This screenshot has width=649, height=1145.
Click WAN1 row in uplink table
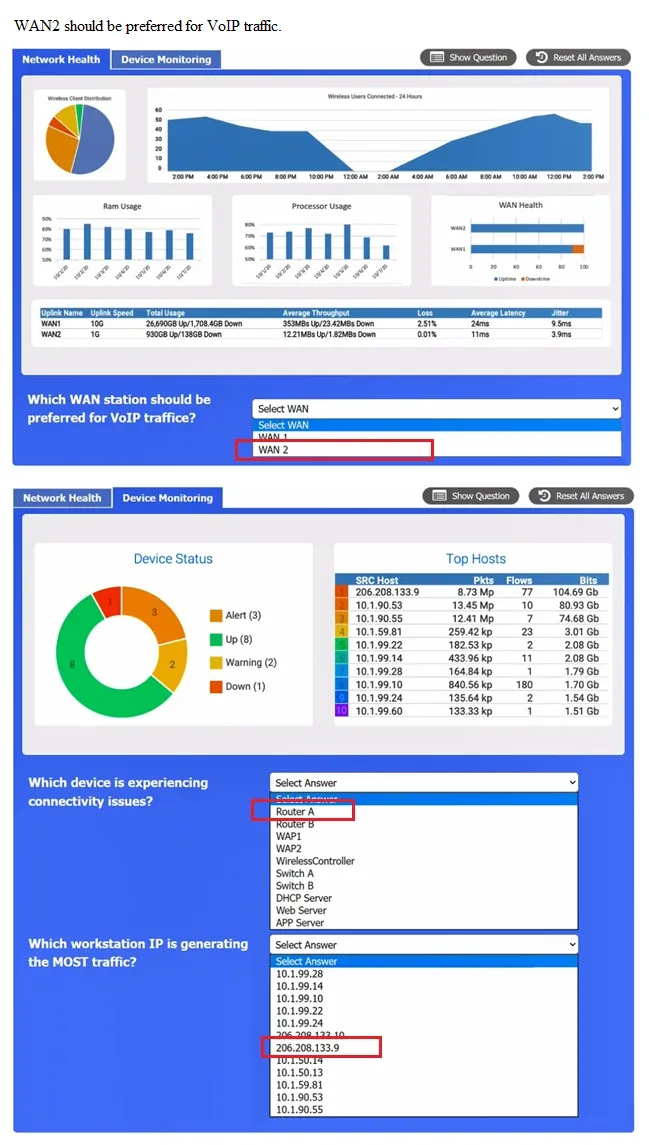(321, 323)
